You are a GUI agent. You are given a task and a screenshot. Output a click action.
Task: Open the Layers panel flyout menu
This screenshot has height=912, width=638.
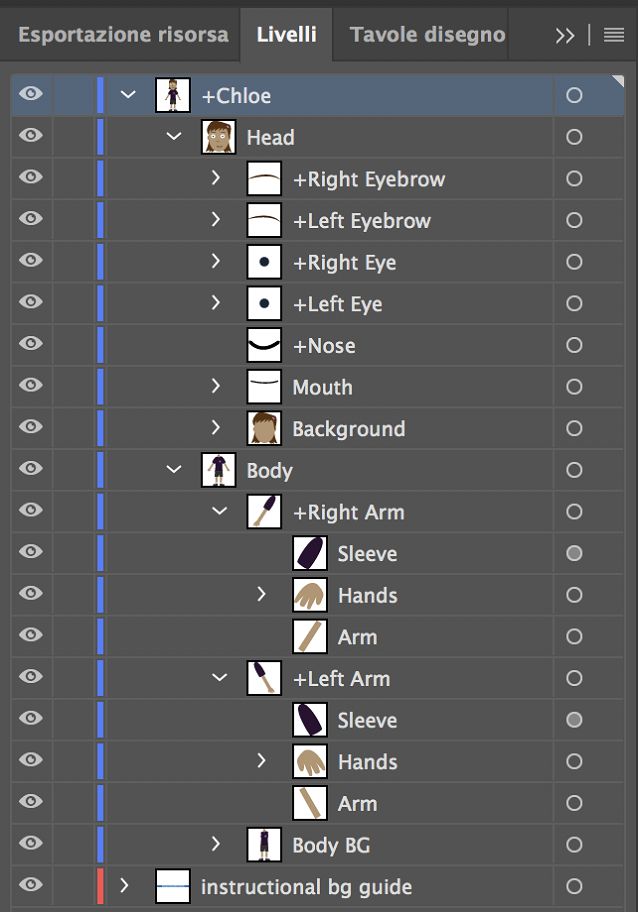pos(613,34)
